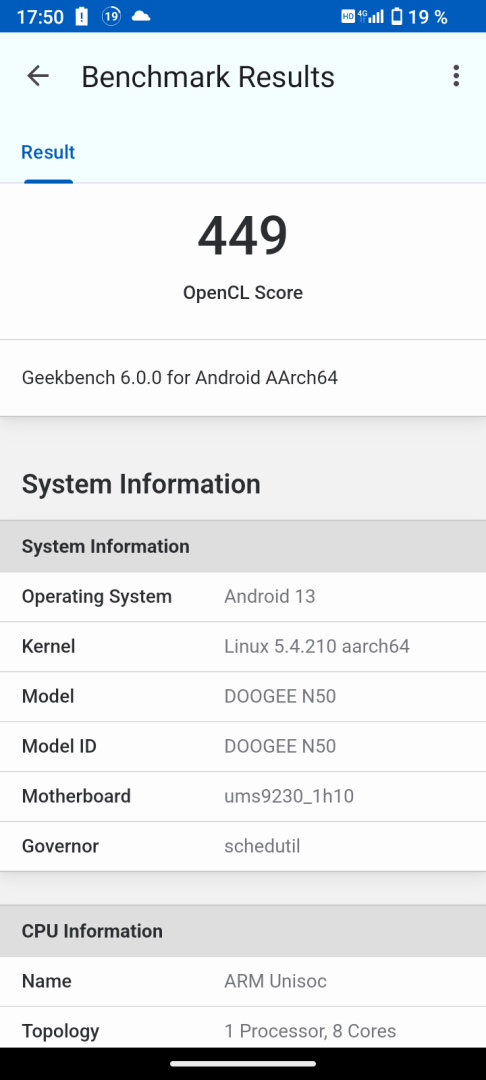Tap the cloud icon in status bar
The image size is (486, 1080).
141,16
